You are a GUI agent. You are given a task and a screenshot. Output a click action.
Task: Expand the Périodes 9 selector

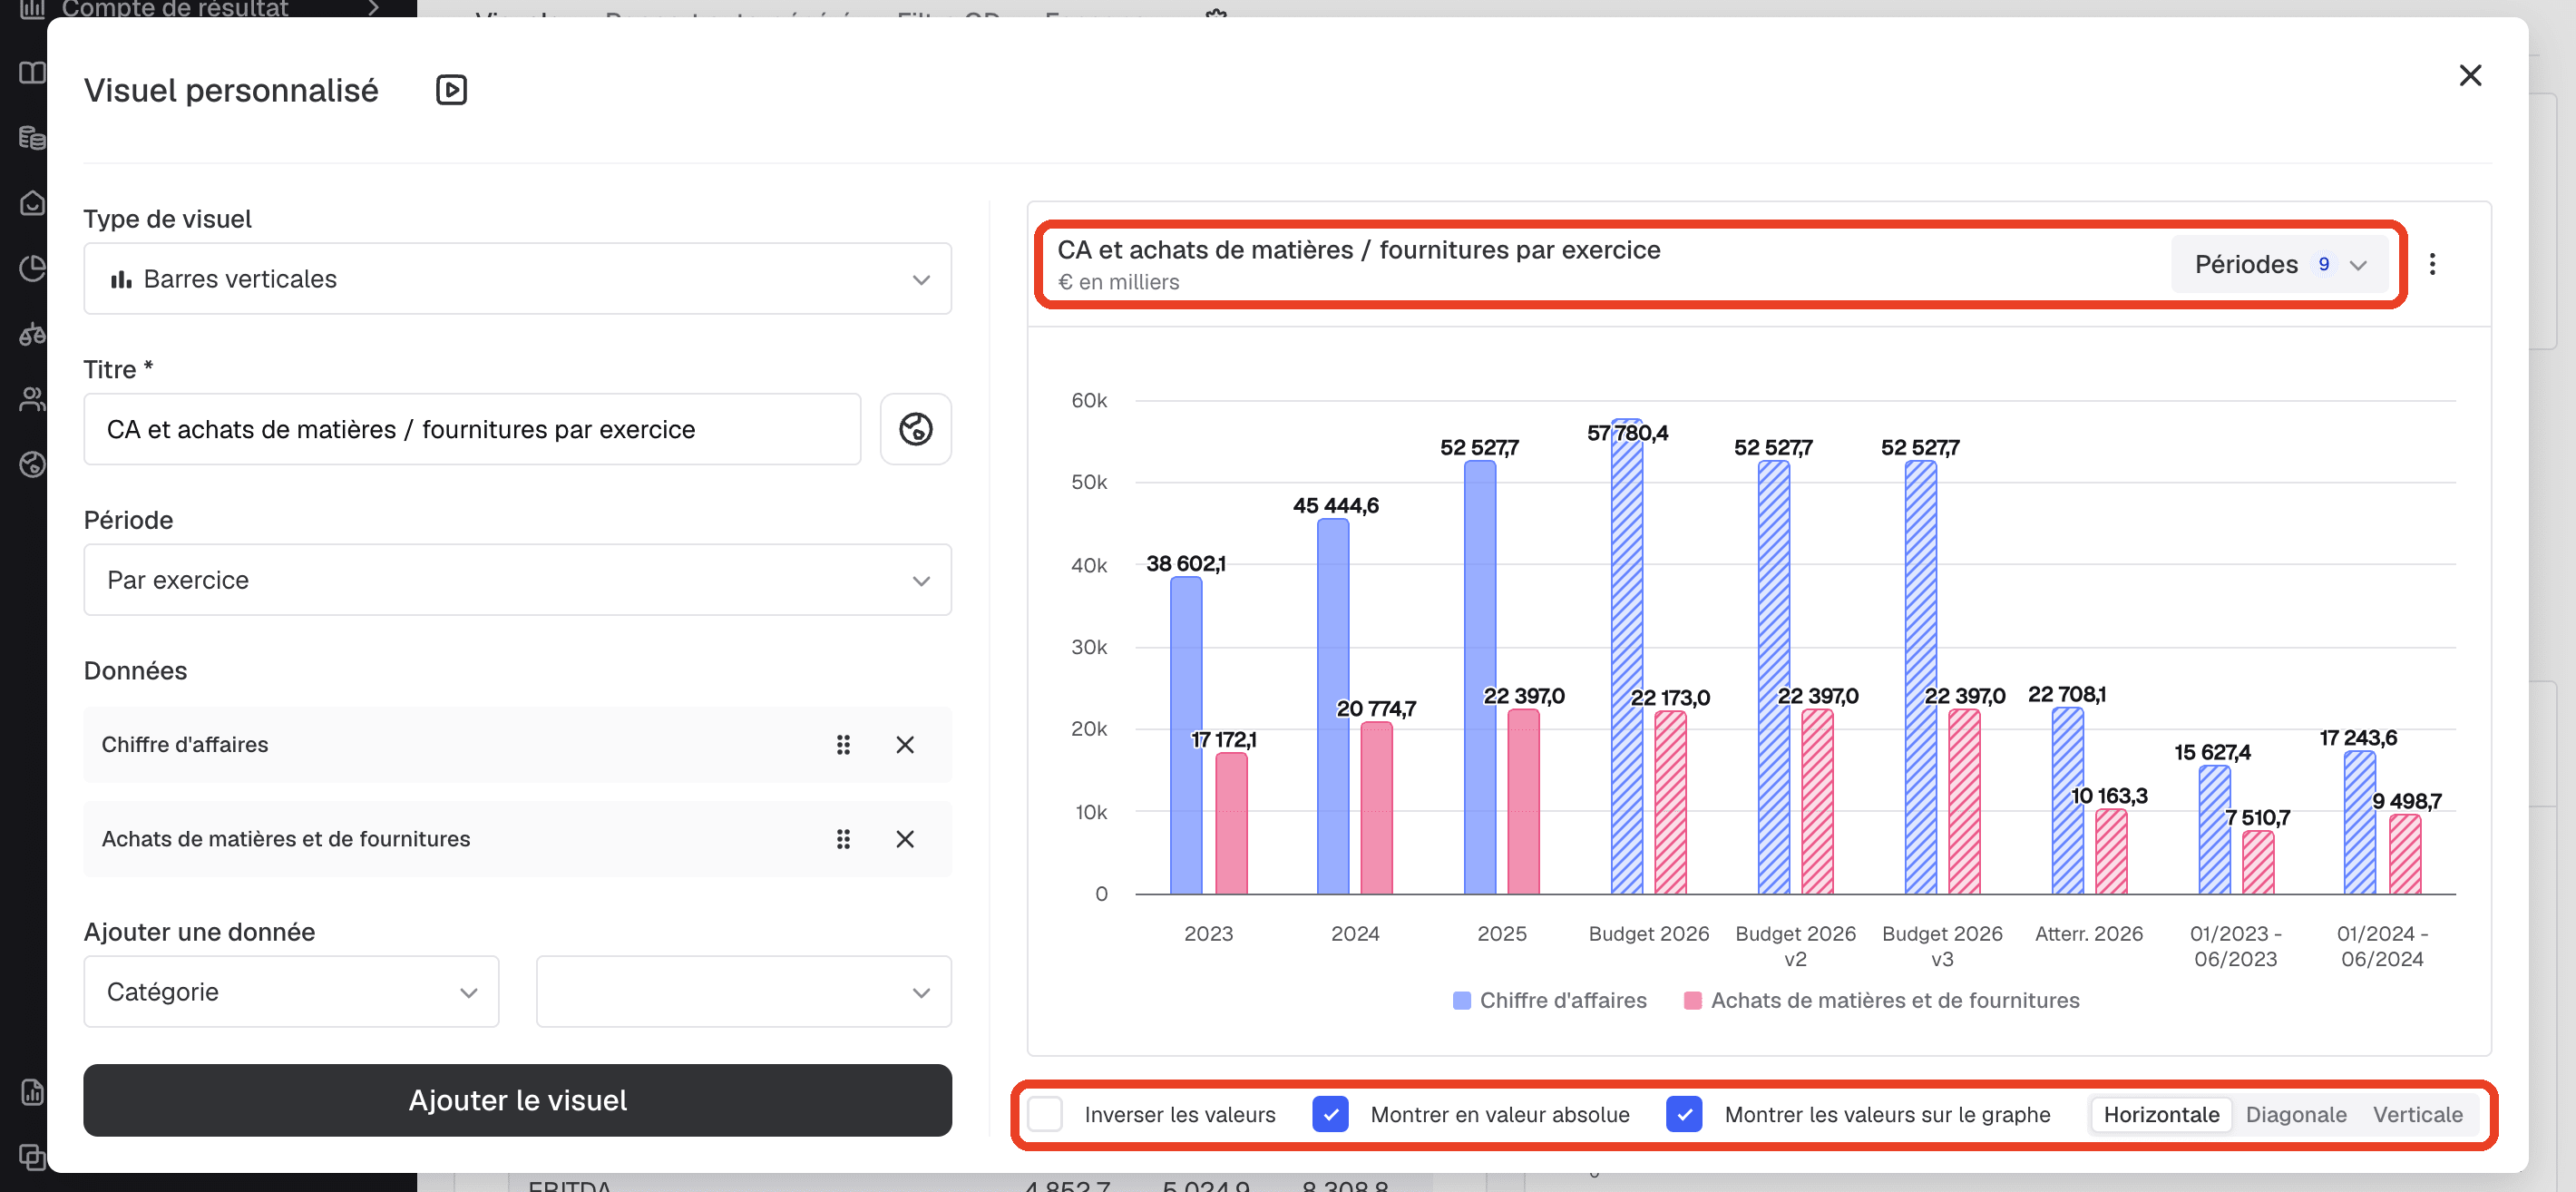2279,264
